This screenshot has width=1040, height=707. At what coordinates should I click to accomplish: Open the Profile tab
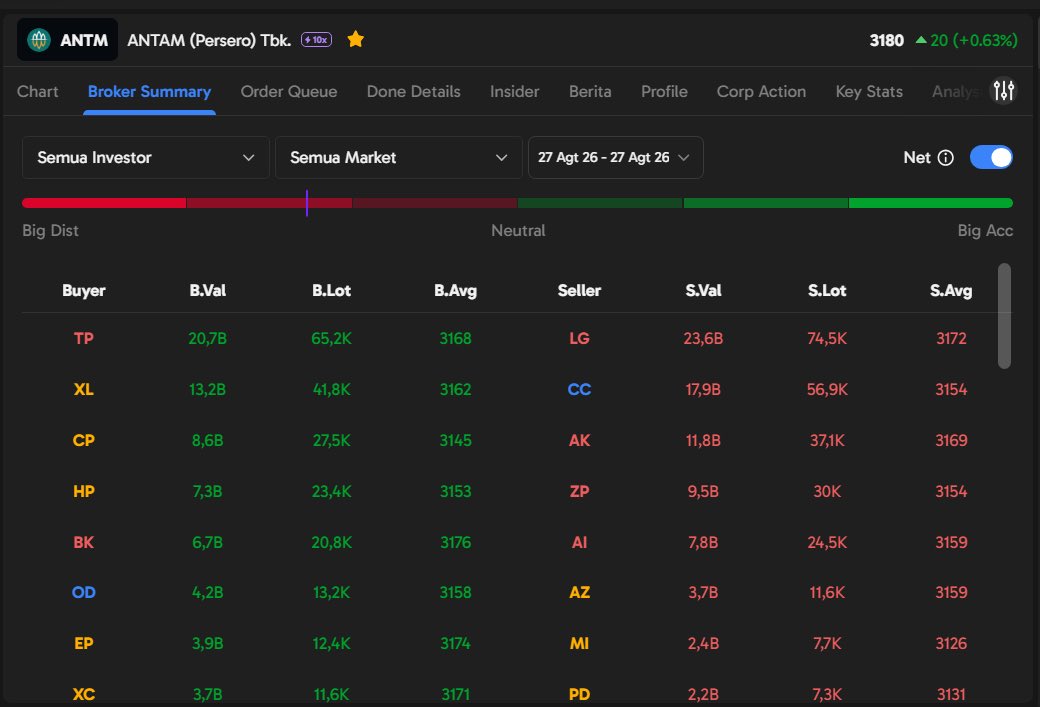pyautogui.click(x=664, y=92)
